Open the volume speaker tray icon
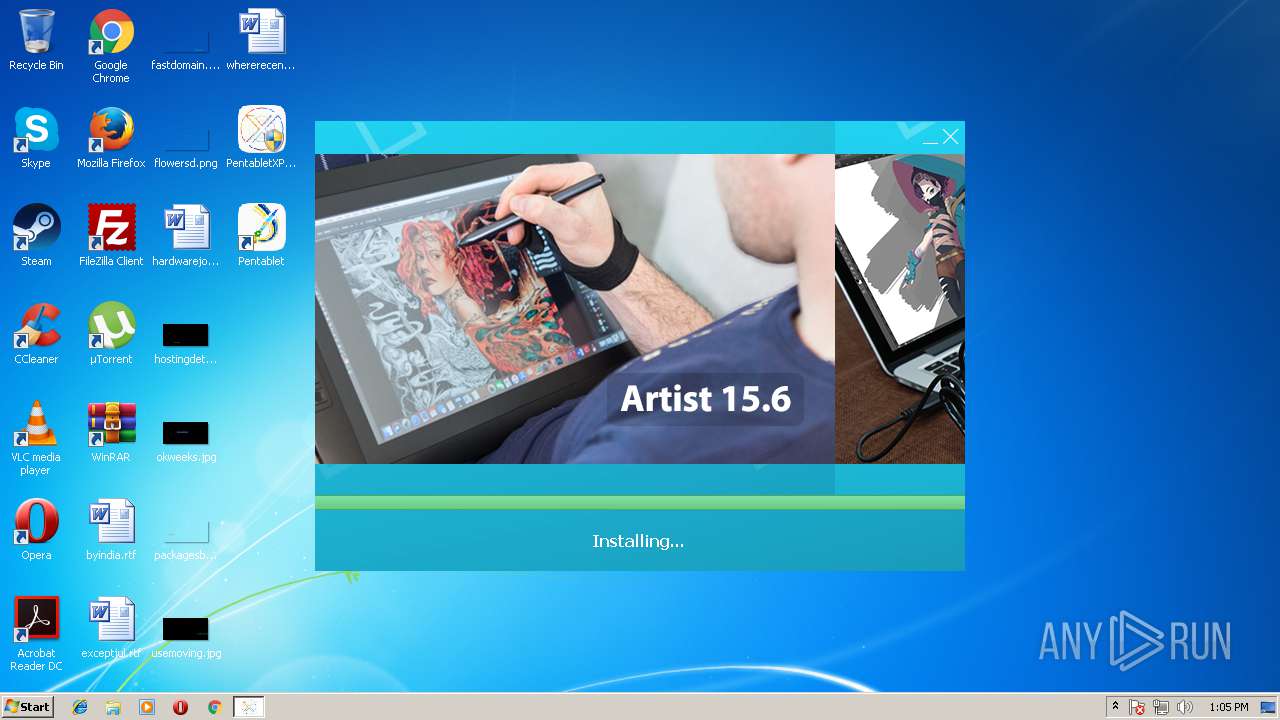 1185,707
